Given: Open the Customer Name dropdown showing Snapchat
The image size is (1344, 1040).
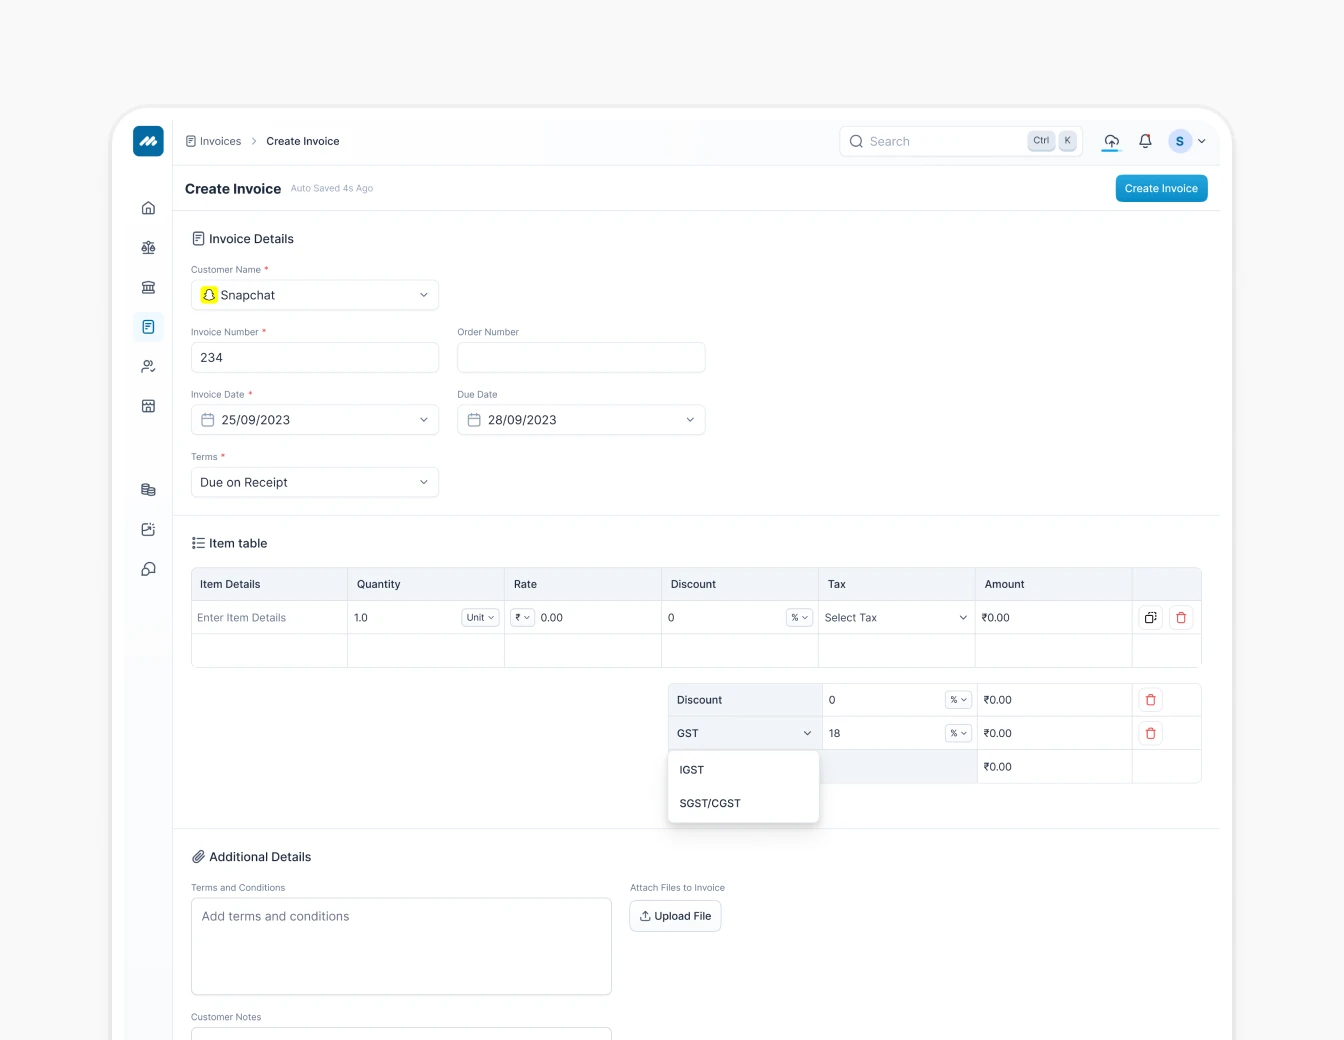Looking at the screenshot, I should click(314, 295).
